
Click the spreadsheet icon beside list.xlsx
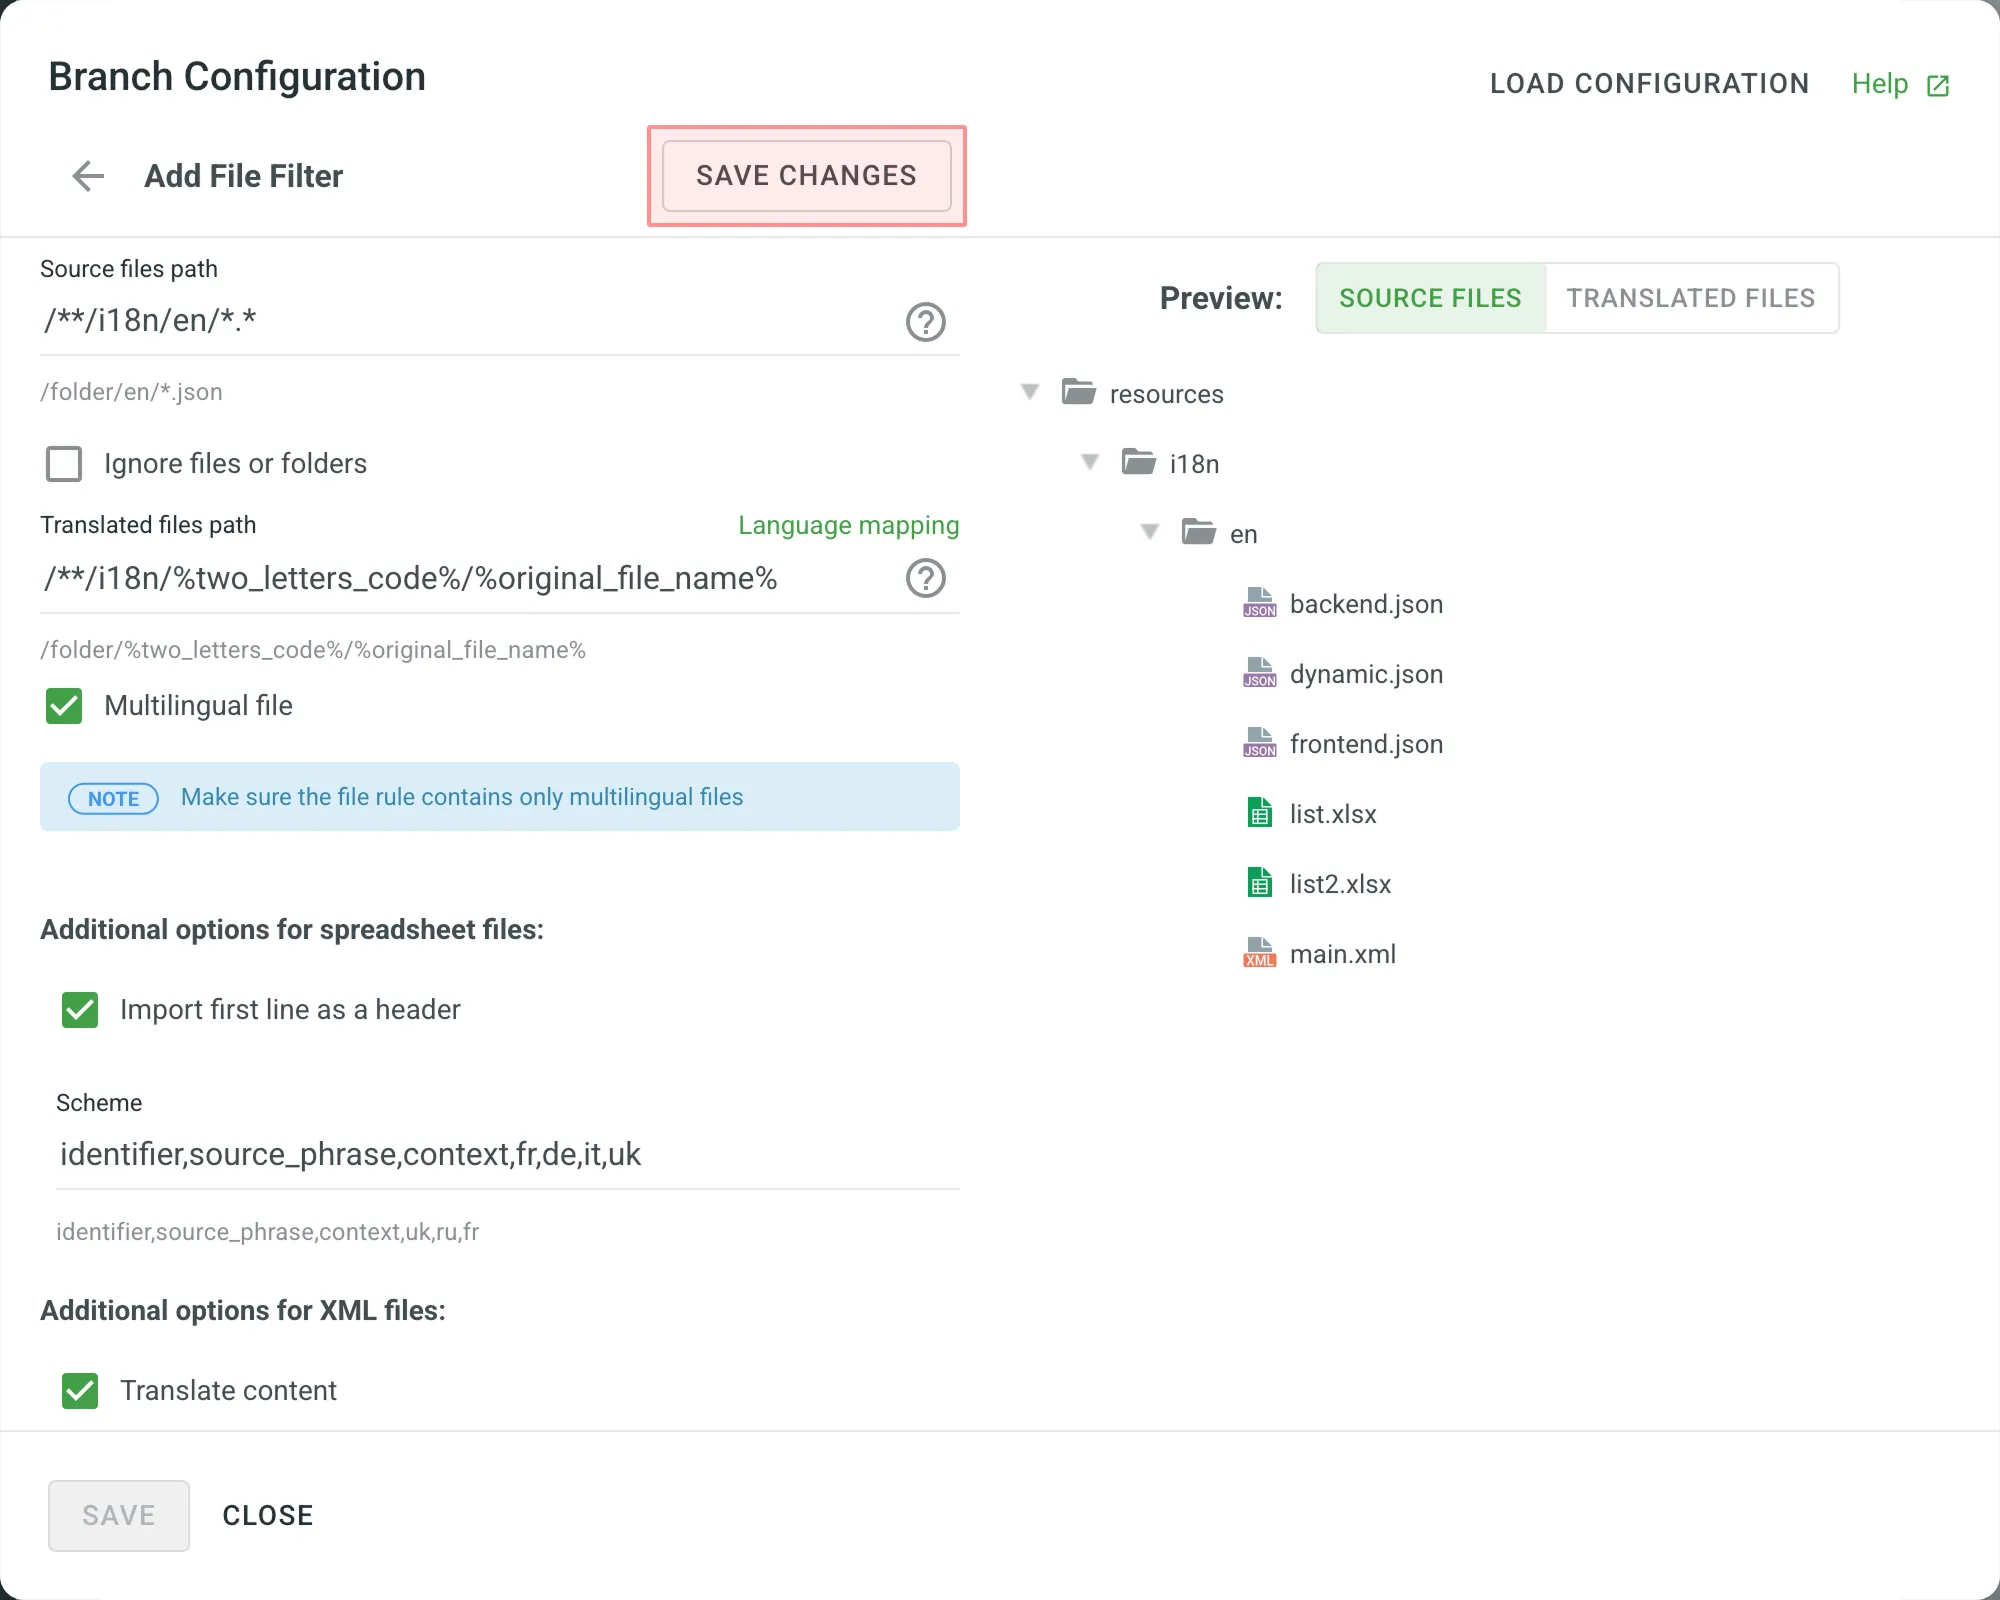coord(1259,813)
